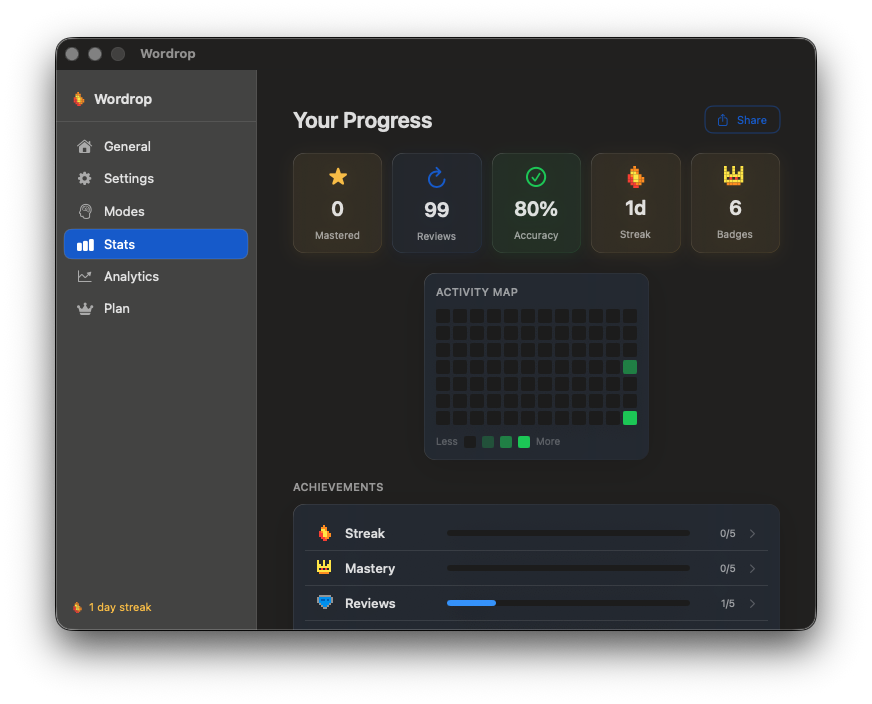Click the Badges crown icon
Screen dimensions: 872x704
coord(734,175)
